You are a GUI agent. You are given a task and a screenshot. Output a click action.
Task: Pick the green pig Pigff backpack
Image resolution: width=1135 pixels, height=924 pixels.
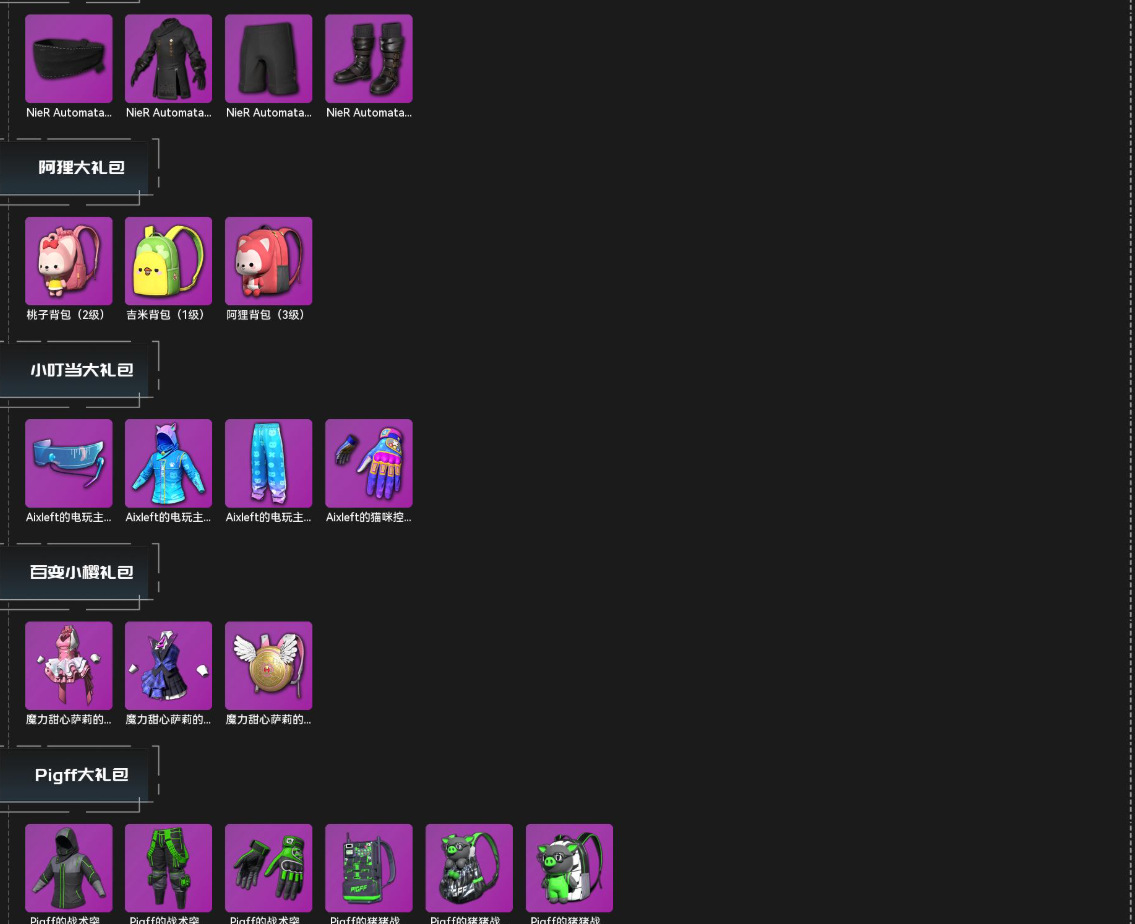click(569, 868)
